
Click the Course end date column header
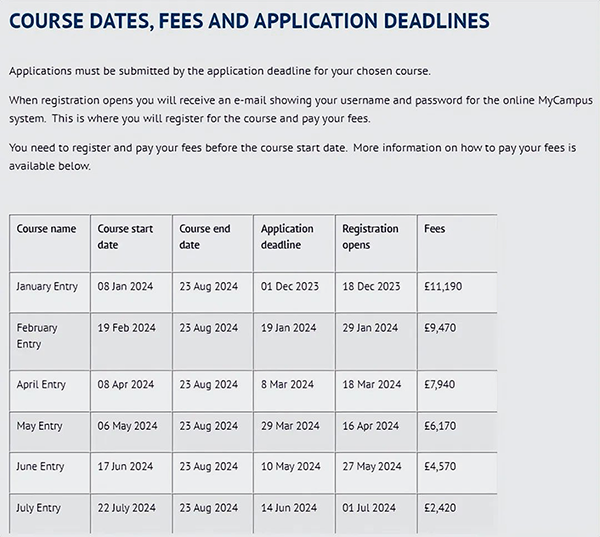coord(206,236)
